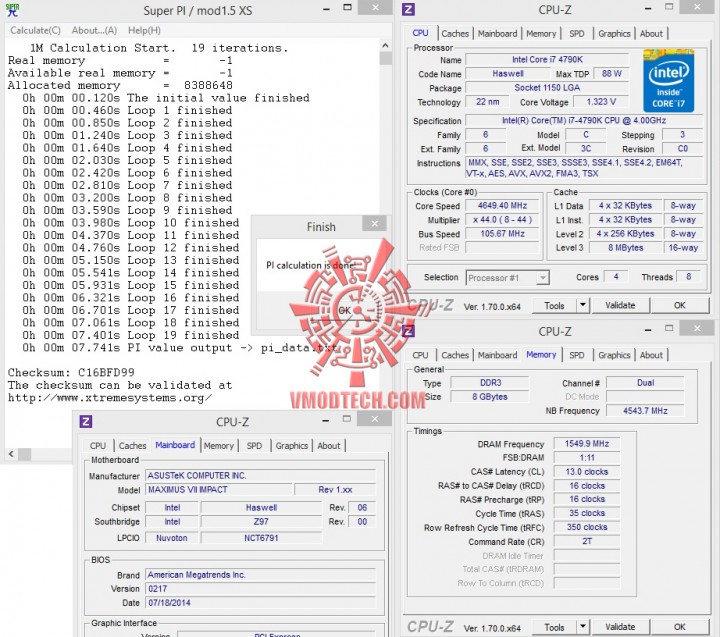Click the Bus Speed value 105.67 MHz
Viewport: 720px width, 637px height.
502,233
